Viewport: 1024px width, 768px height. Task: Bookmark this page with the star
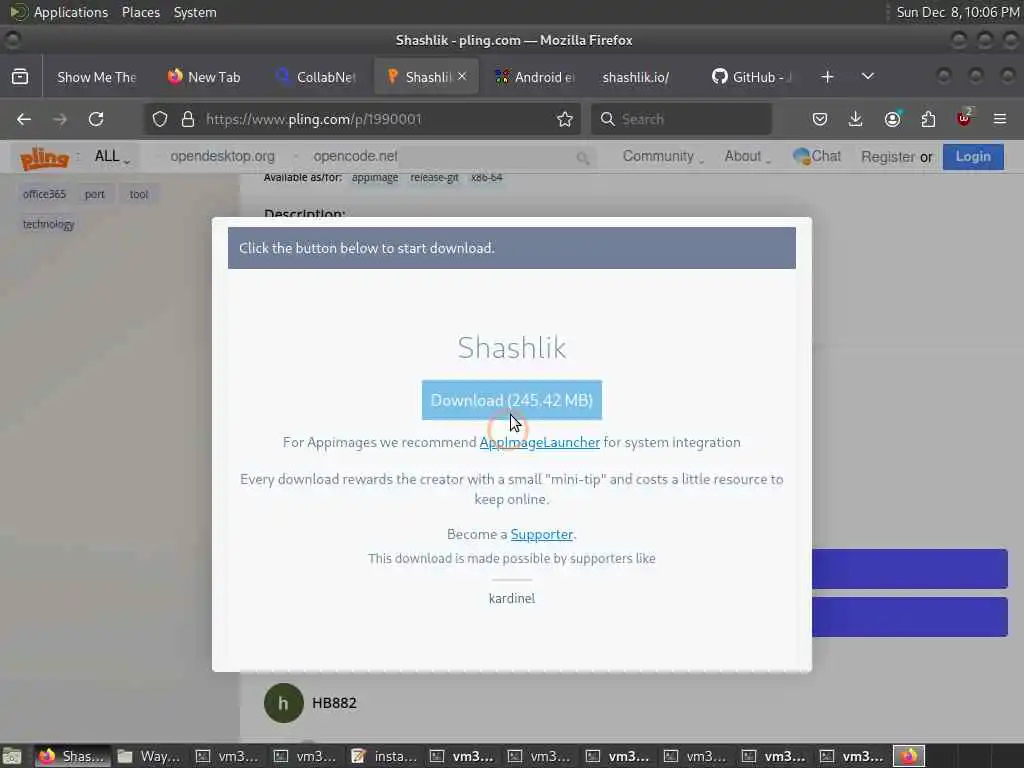coord(565,119)
